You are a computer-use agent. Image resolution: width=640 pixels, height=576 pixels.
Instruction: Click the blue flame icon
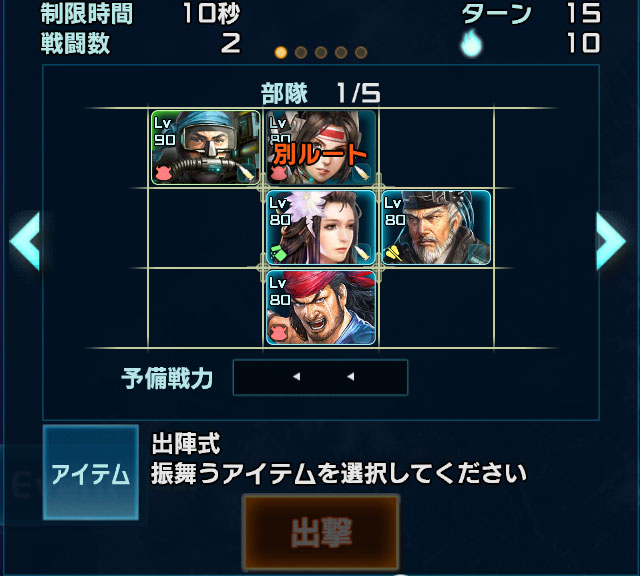tap(471, 43)
